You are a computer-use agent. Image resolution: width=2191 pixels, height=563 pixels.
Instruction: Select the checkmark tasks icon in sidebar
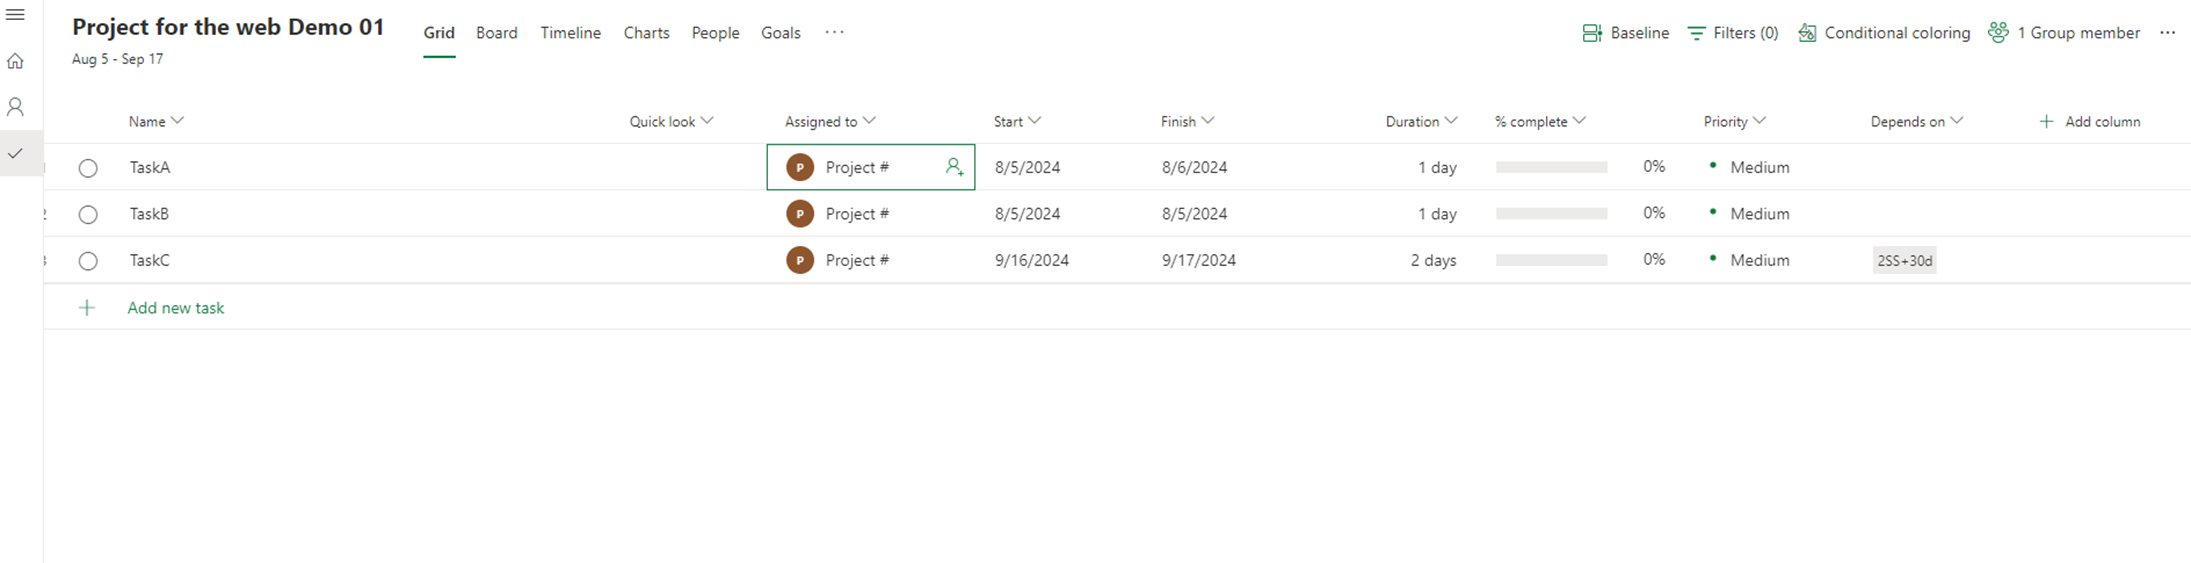15,153
